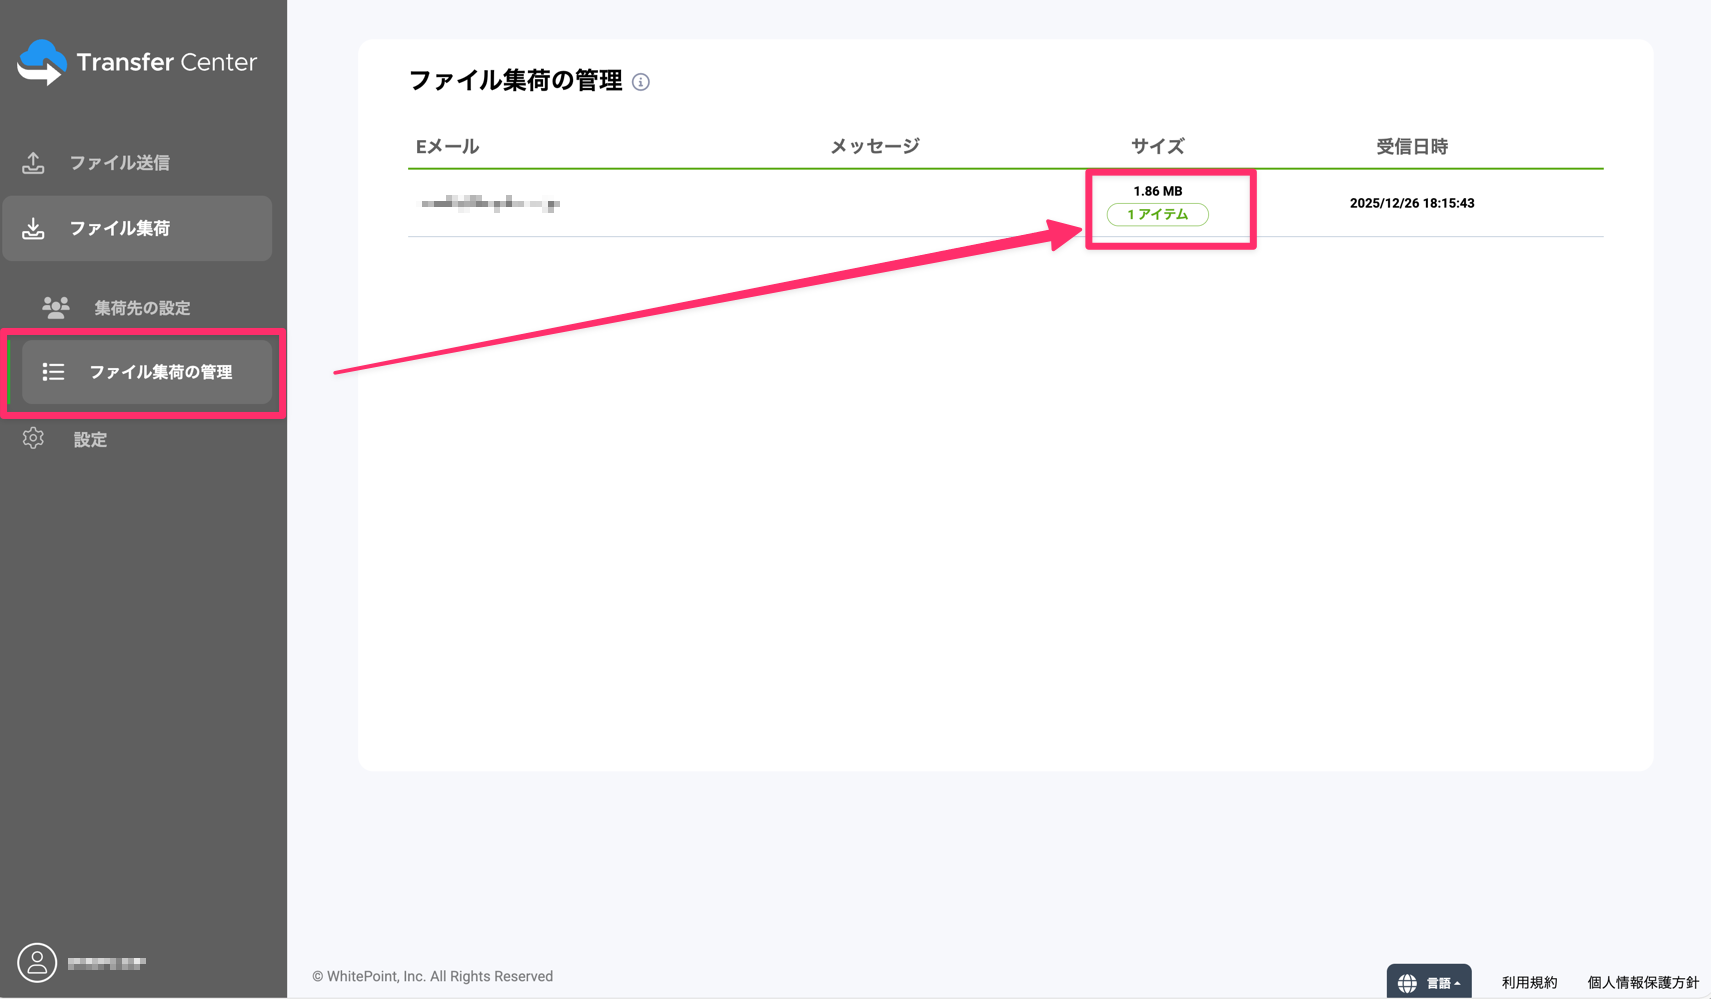Select the upload icon for ファイル送信
The width and height of the screenshot is (1711, 999).
tap(33, 162)
